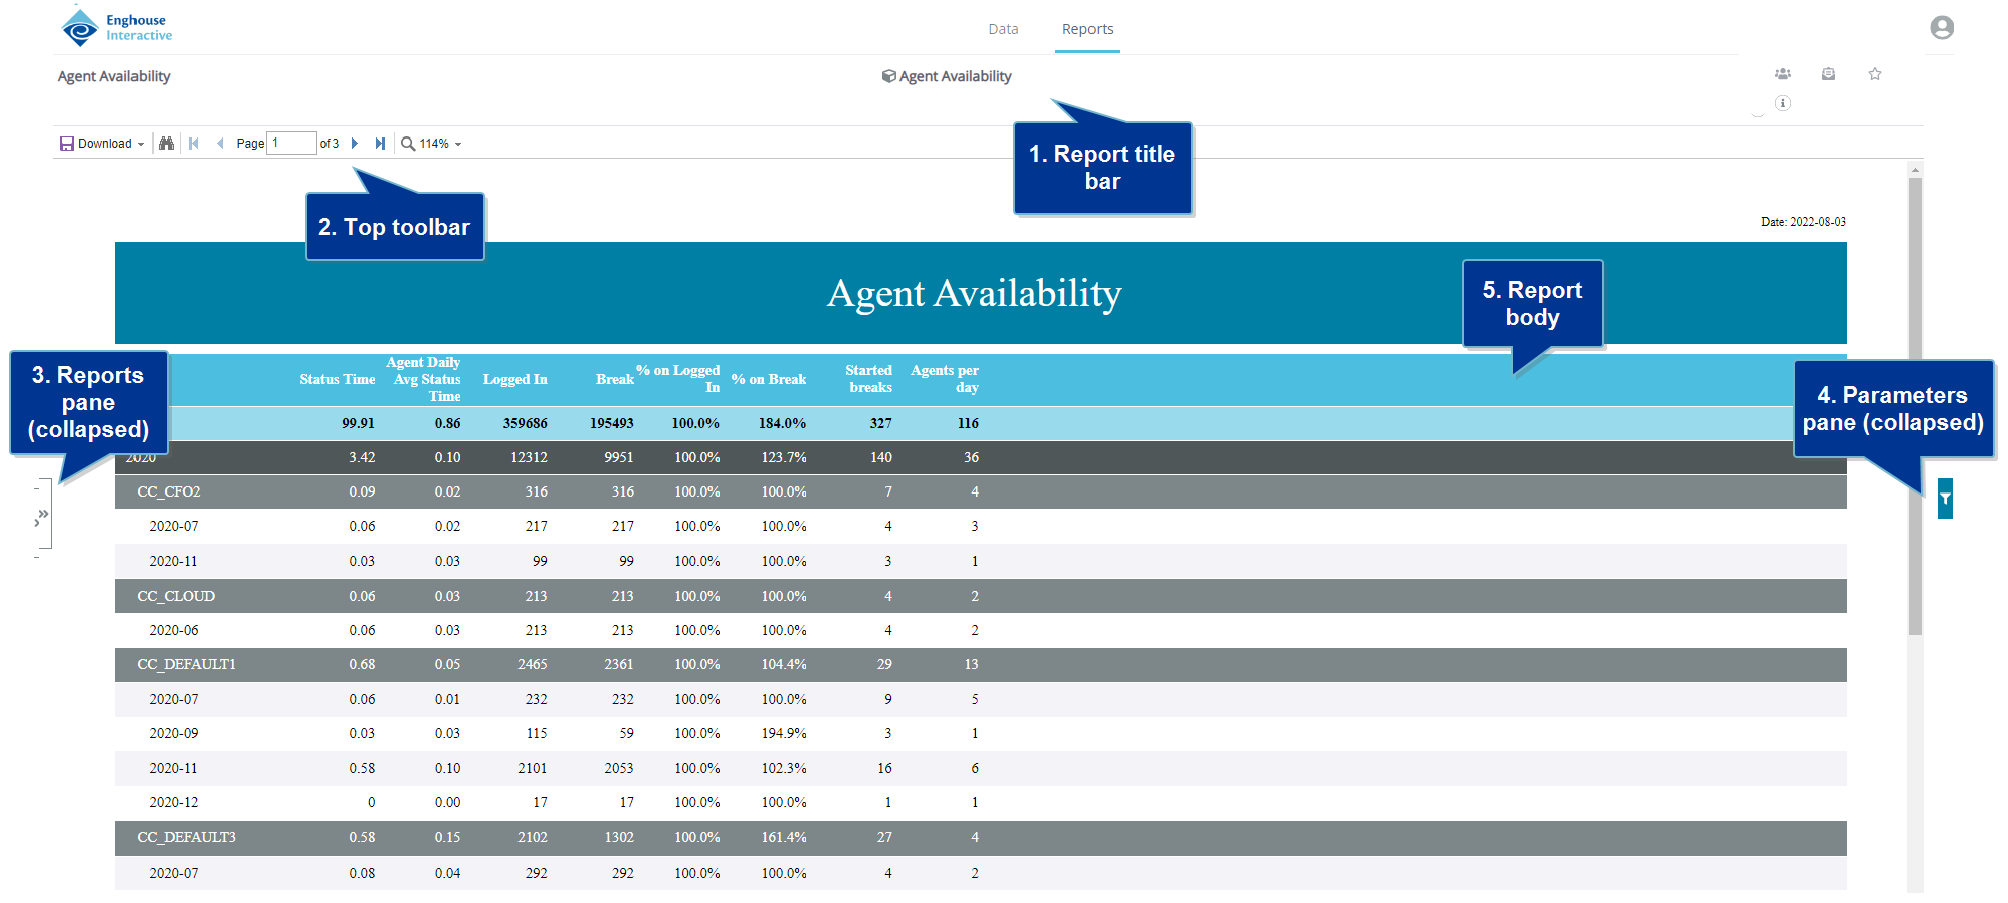Click the Enghouse Interactive logo

(x=117, y=27)
